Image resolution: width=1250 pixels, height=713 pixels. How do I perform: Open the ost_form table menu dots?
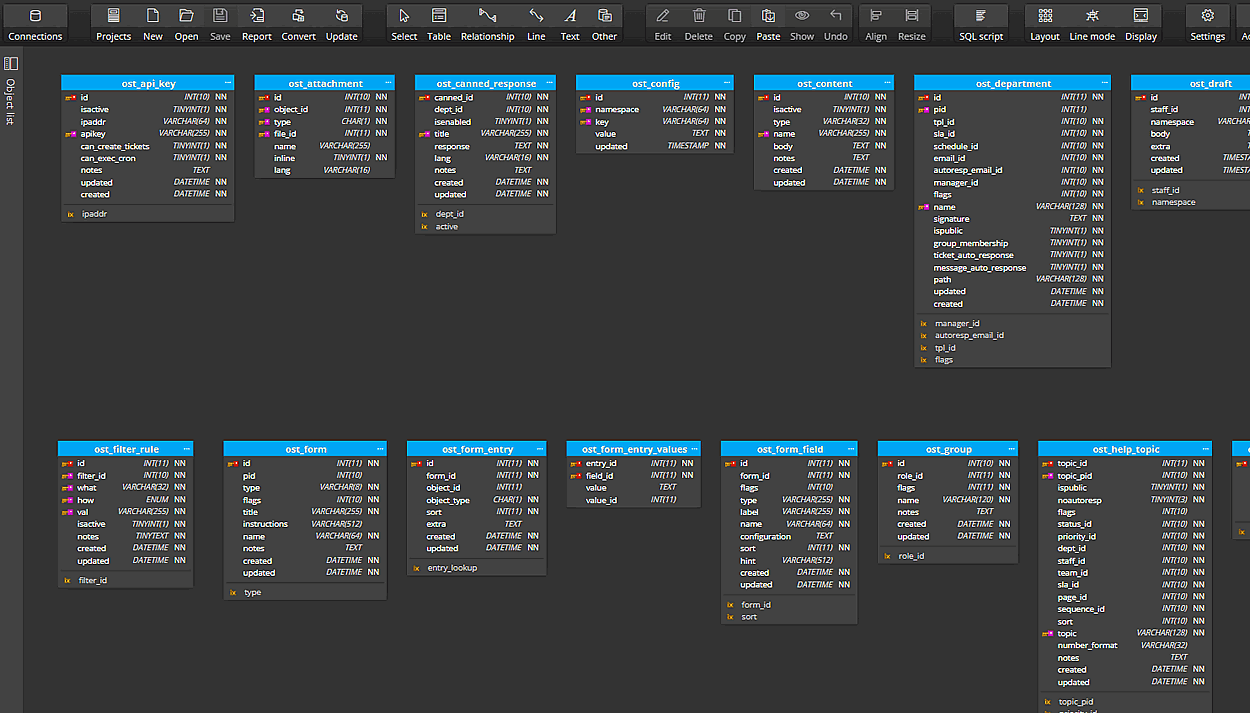click(380, 449)
